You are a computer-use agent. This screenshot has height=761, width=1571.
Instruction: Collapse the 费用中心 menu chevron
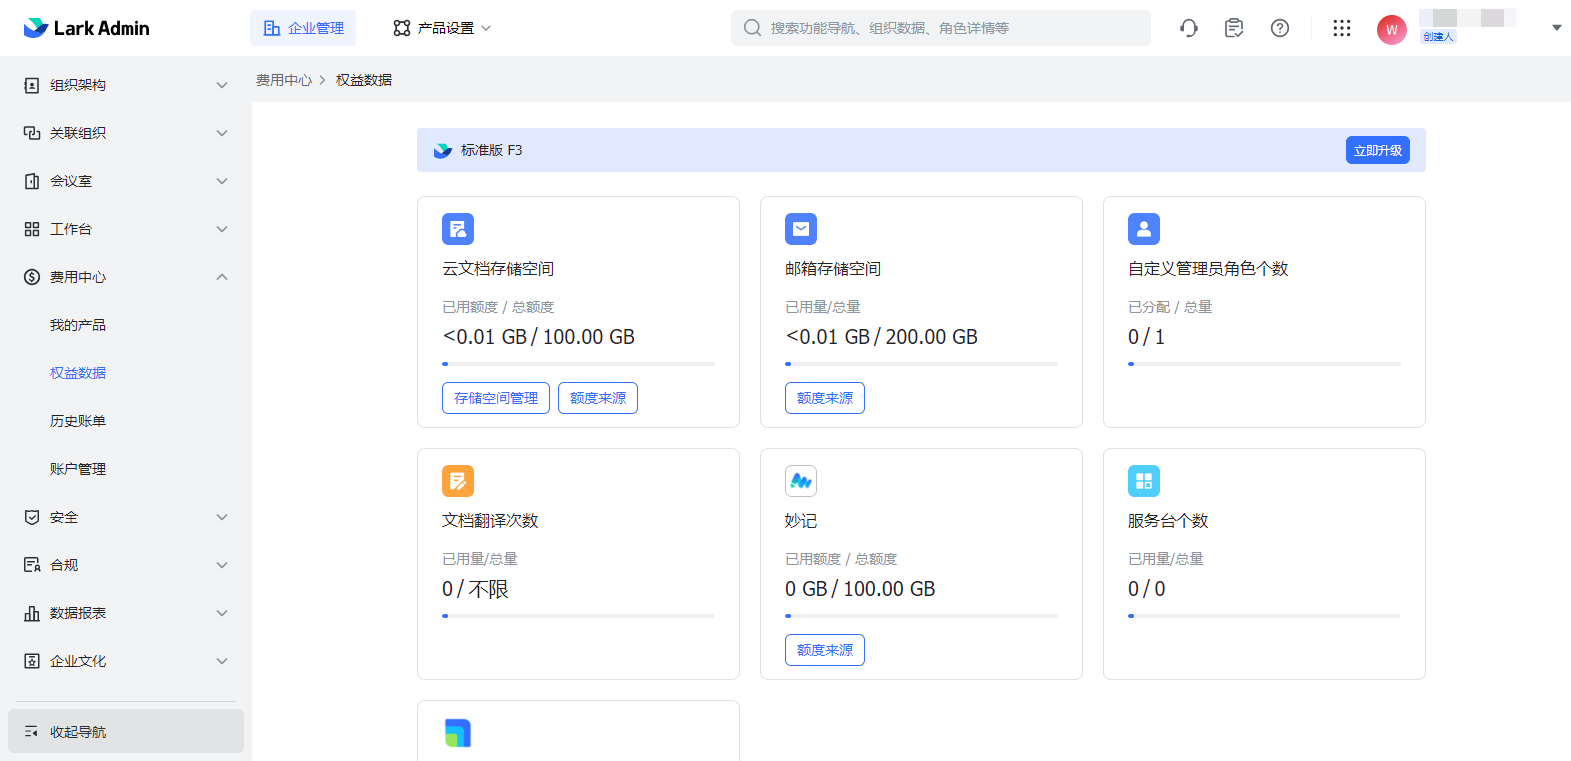222,277
